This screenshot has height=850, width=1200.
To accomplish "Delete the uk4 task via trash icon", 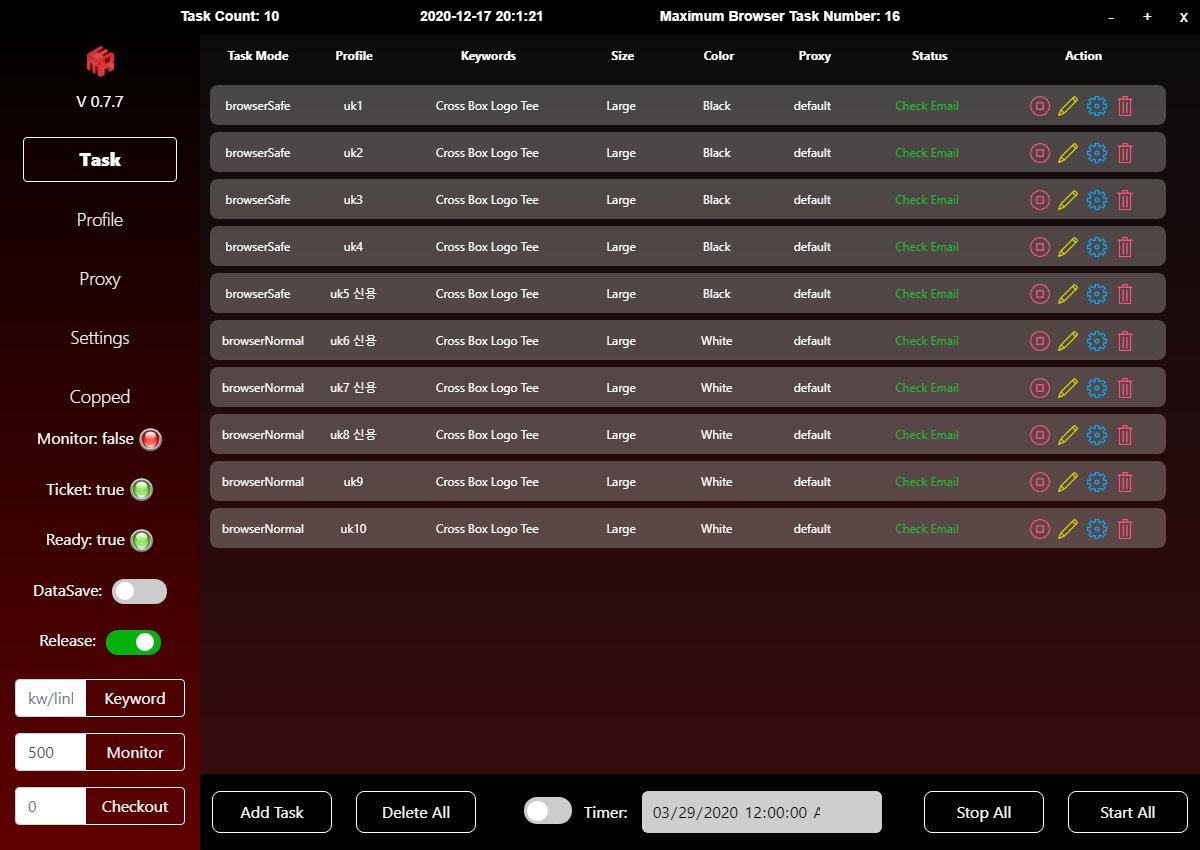I will click(1125, 247).
